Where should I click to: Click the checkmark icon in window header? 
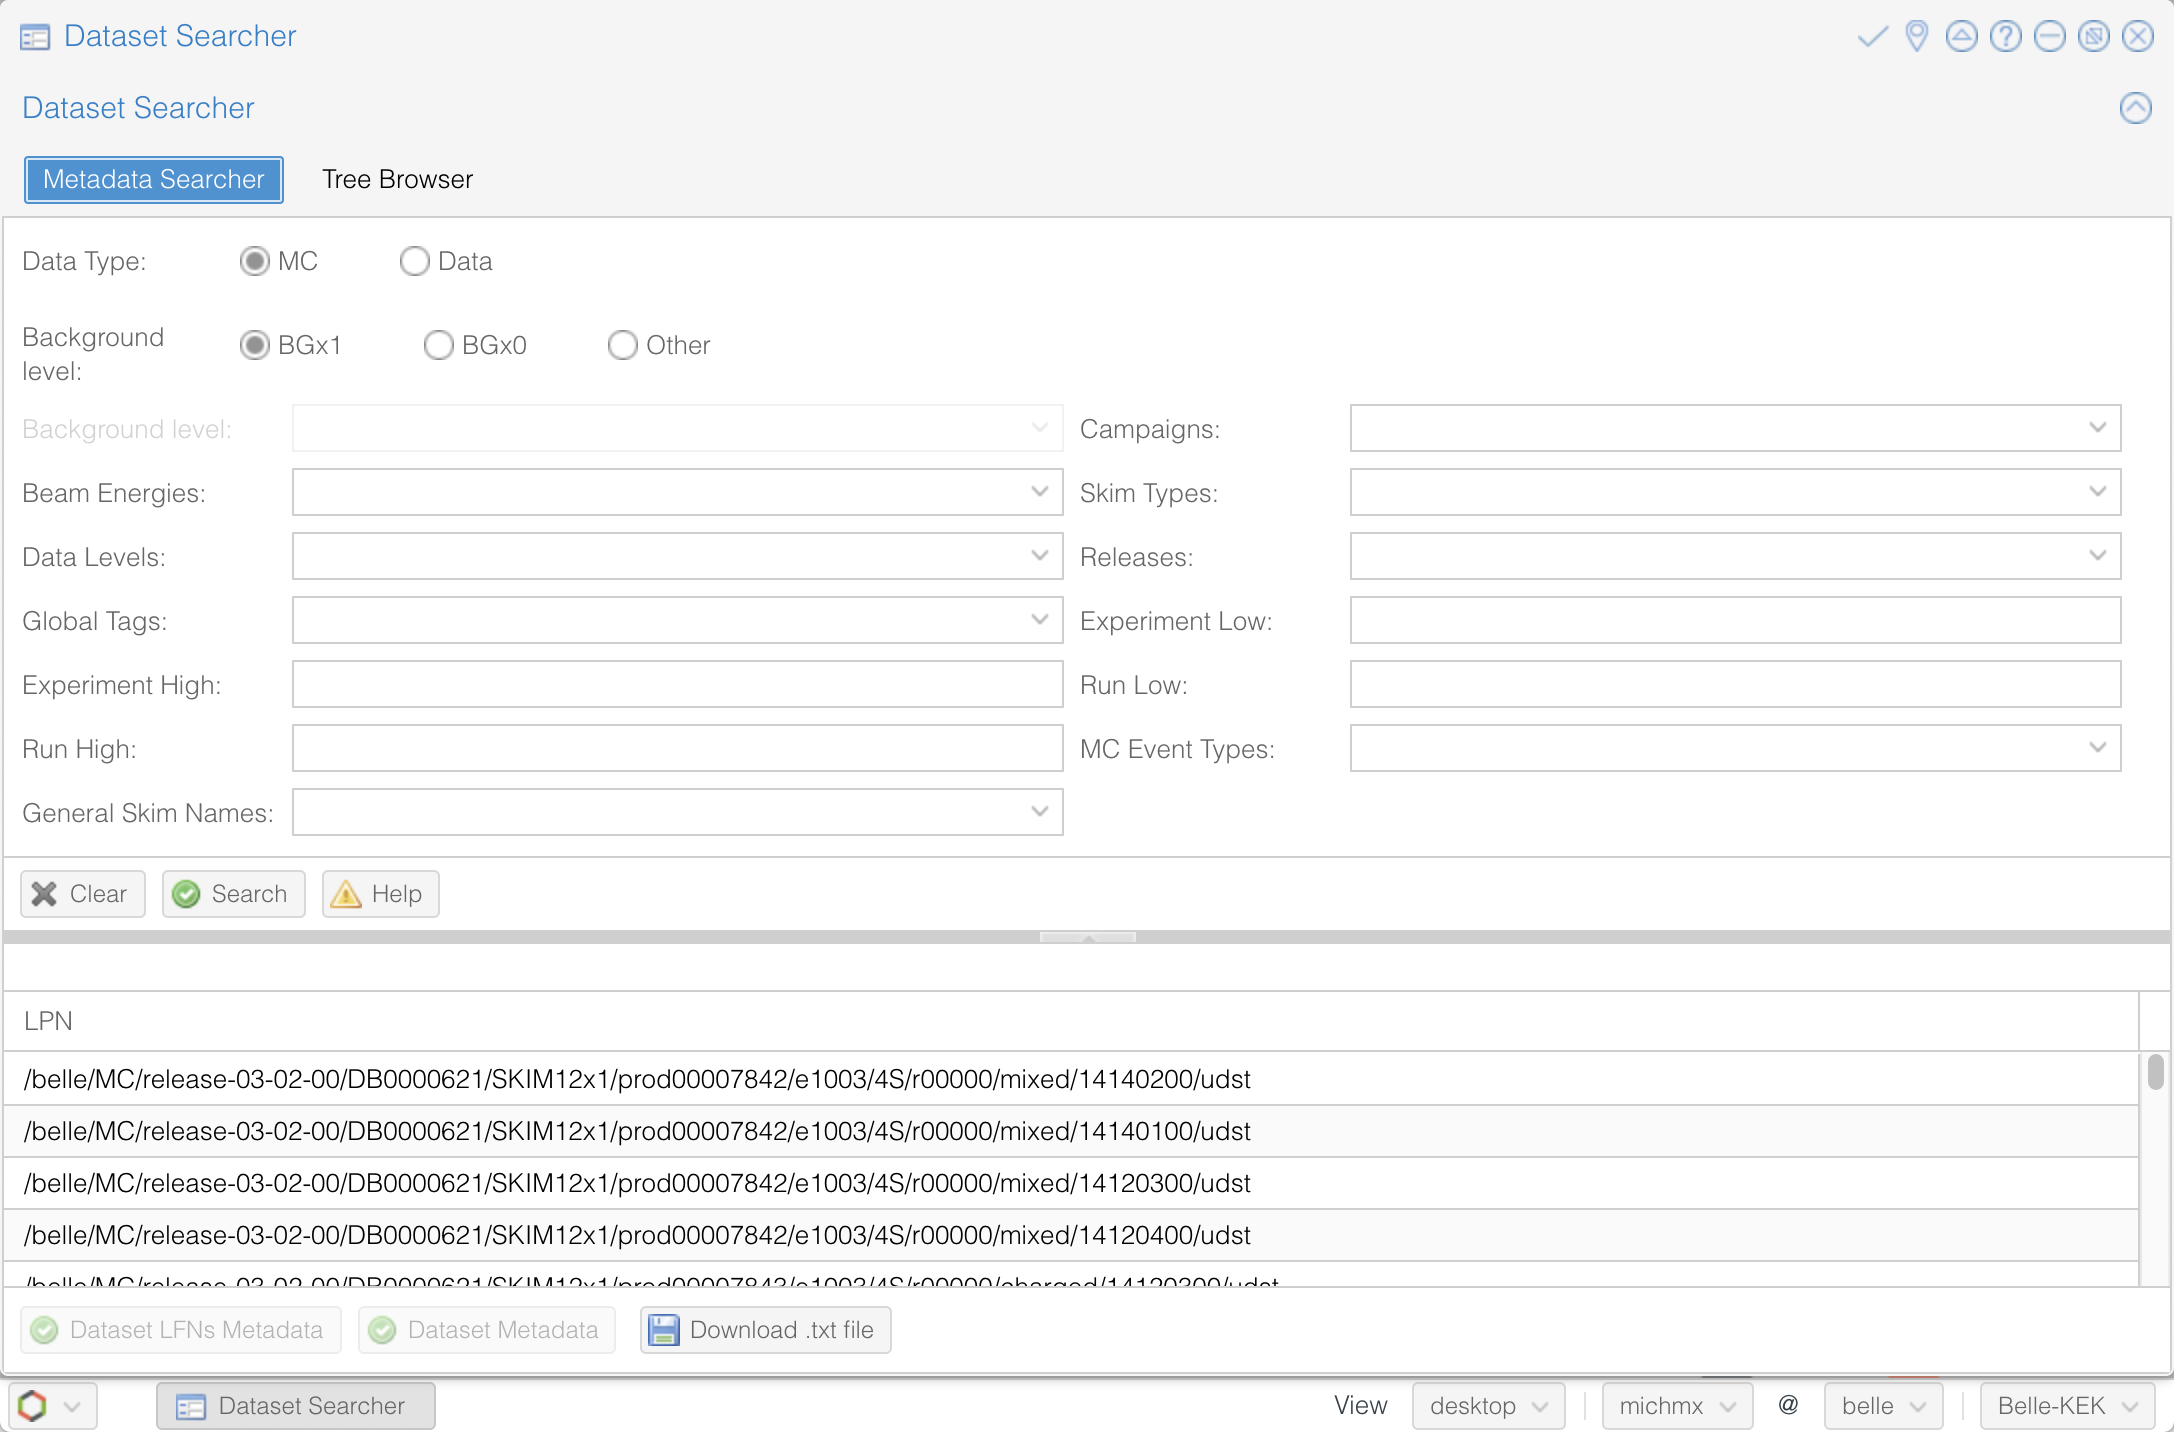[x=1872, y=37]
